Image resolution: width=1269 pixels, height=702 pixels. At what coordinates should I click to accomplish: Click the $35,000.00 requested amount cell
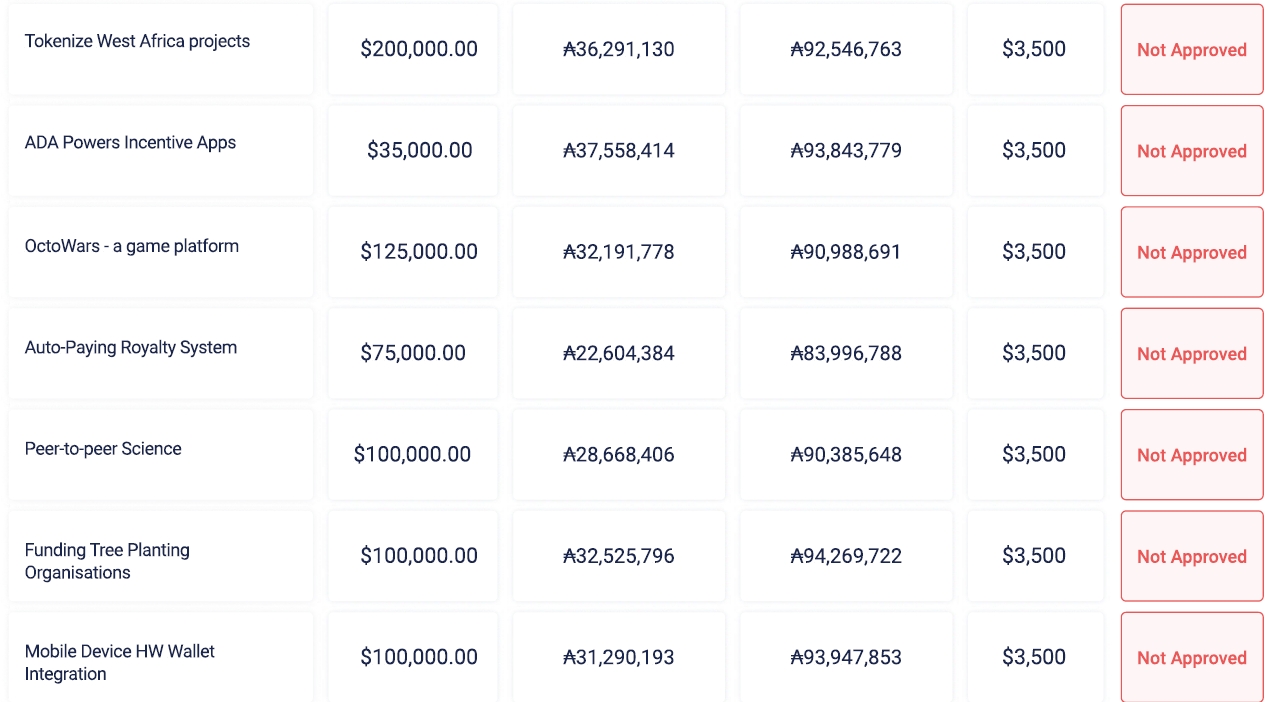[x=419, y=151]
